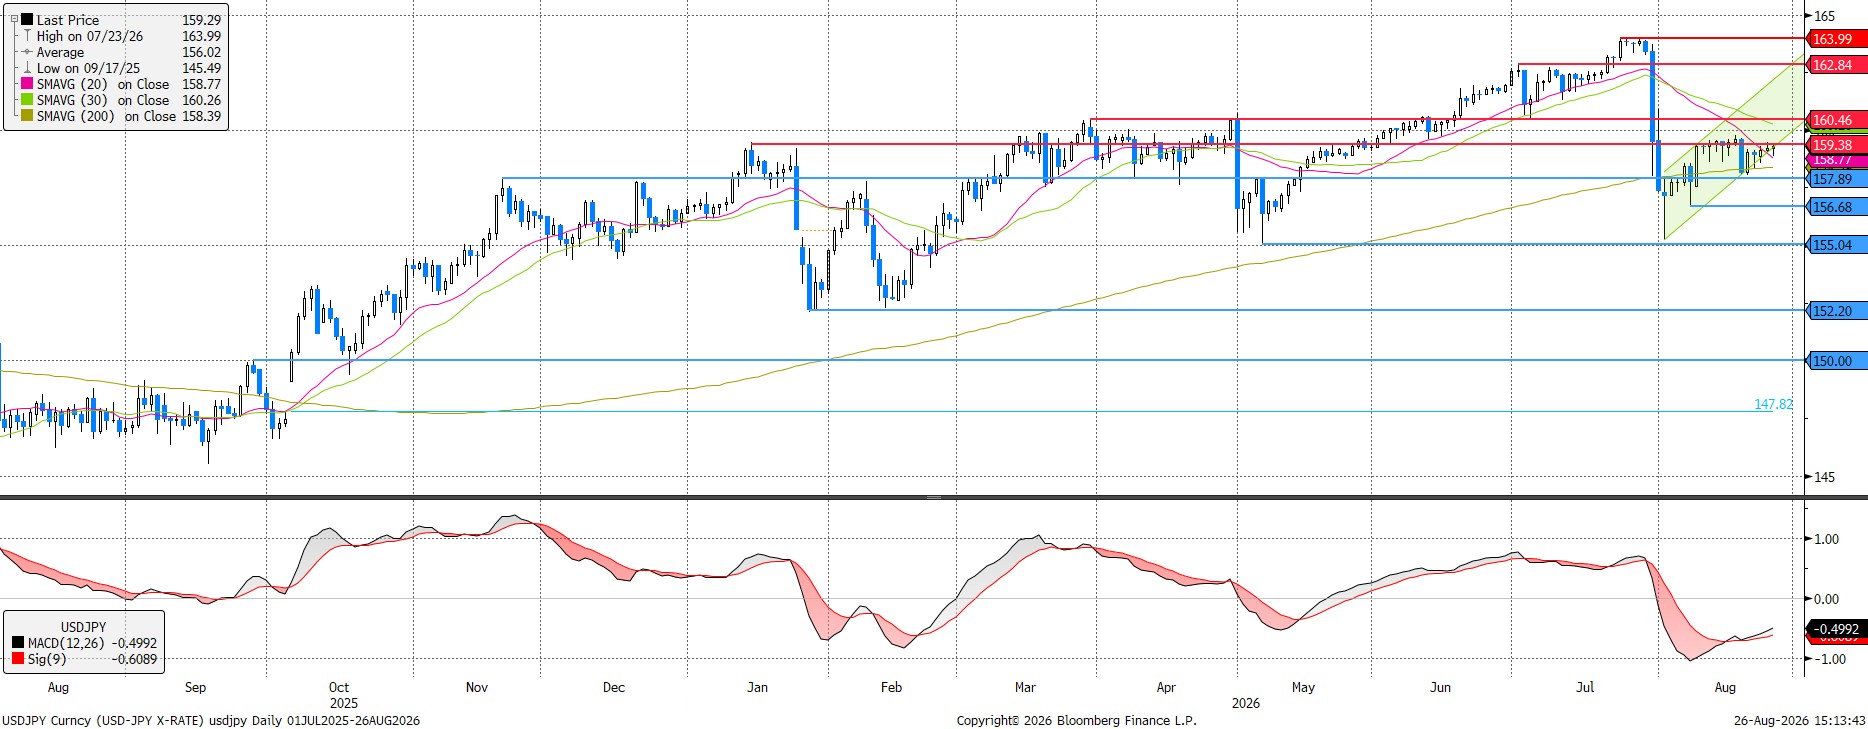Click the 156.68 blue level label
The width and height of the screenshot is (1868, 729).
1837,207
